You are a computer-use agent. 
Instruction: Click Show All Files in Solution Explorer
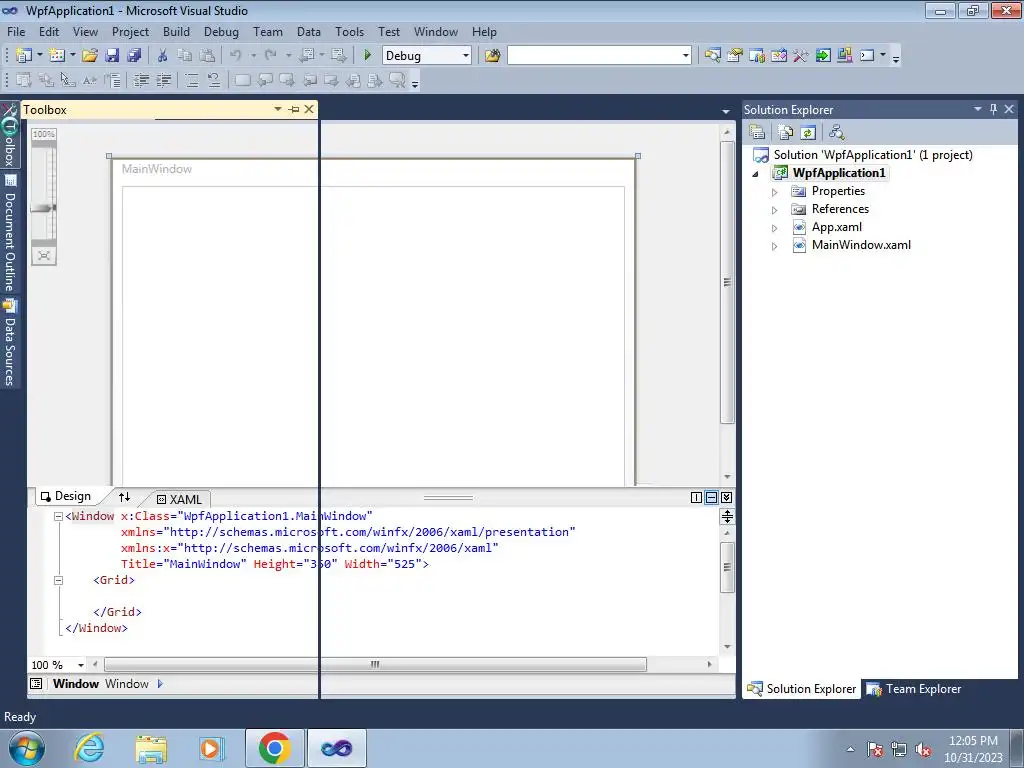pos(786,133)
